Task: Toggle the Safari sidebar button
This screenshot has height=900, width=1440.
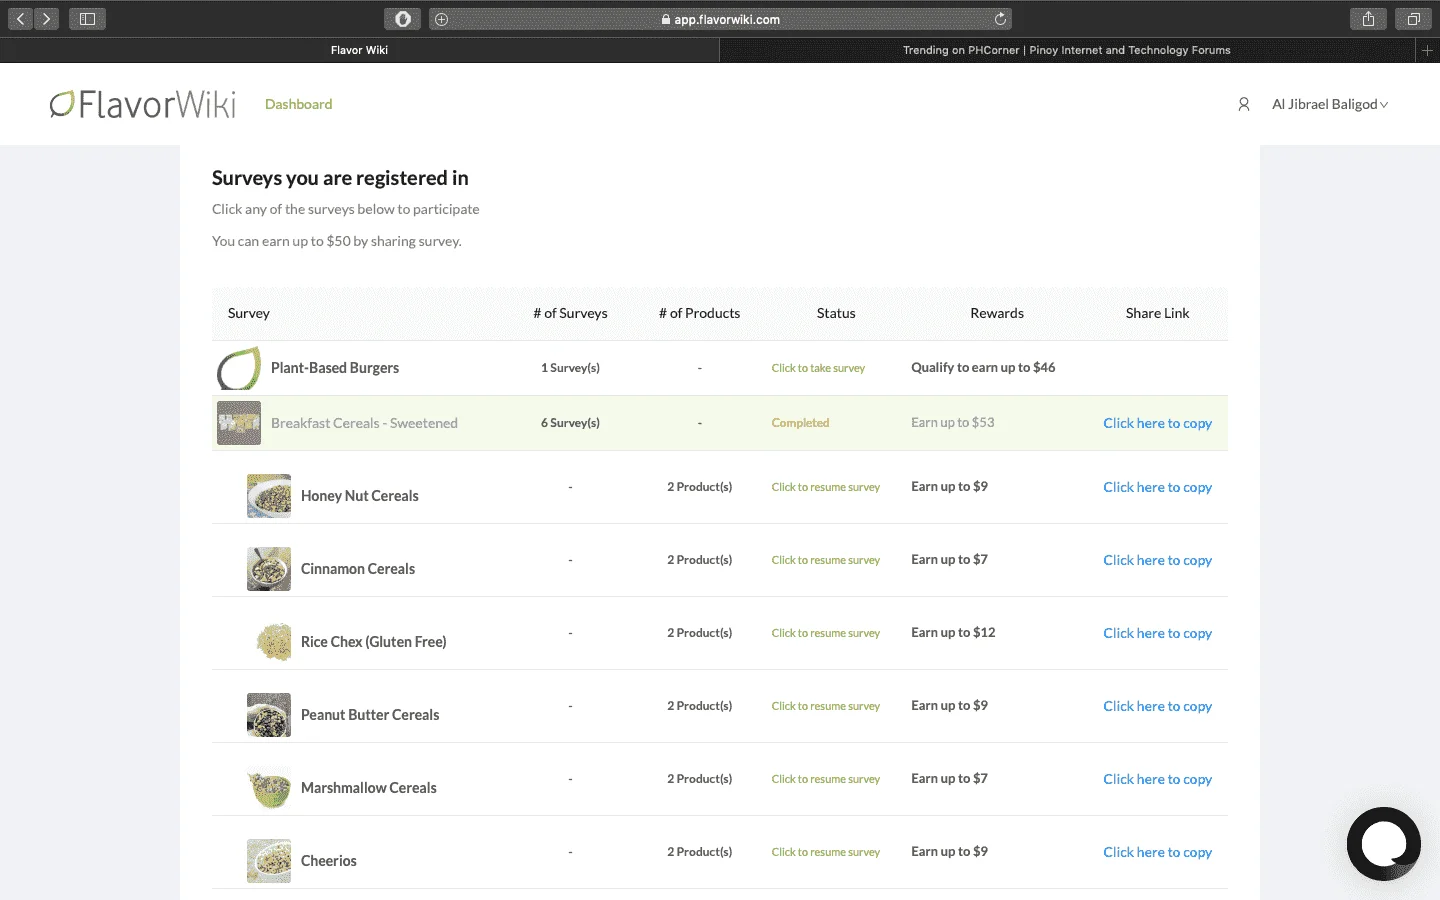Action: click(87, 19)
